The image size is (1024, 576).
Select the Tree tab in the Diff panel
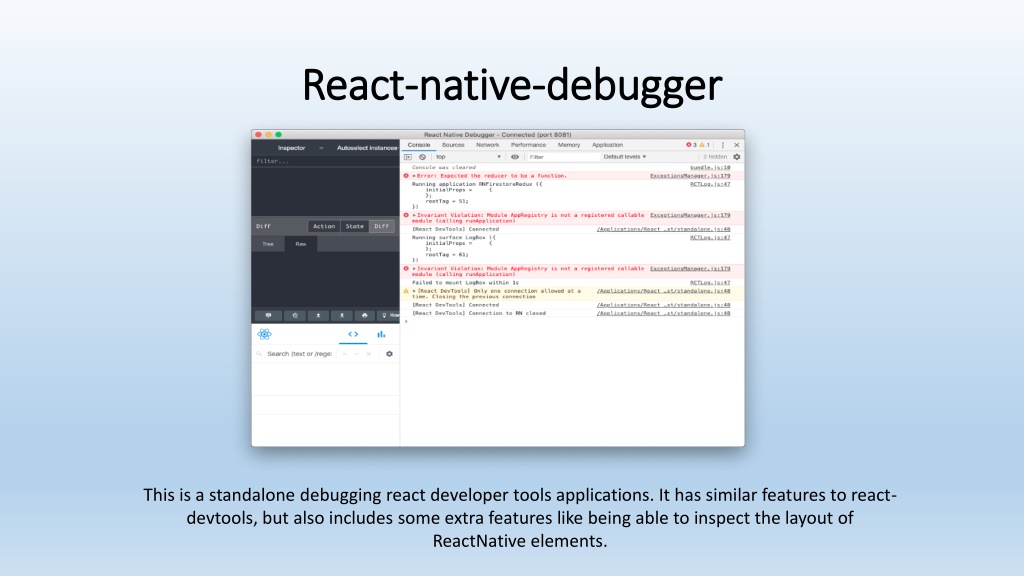click(268, 244)
